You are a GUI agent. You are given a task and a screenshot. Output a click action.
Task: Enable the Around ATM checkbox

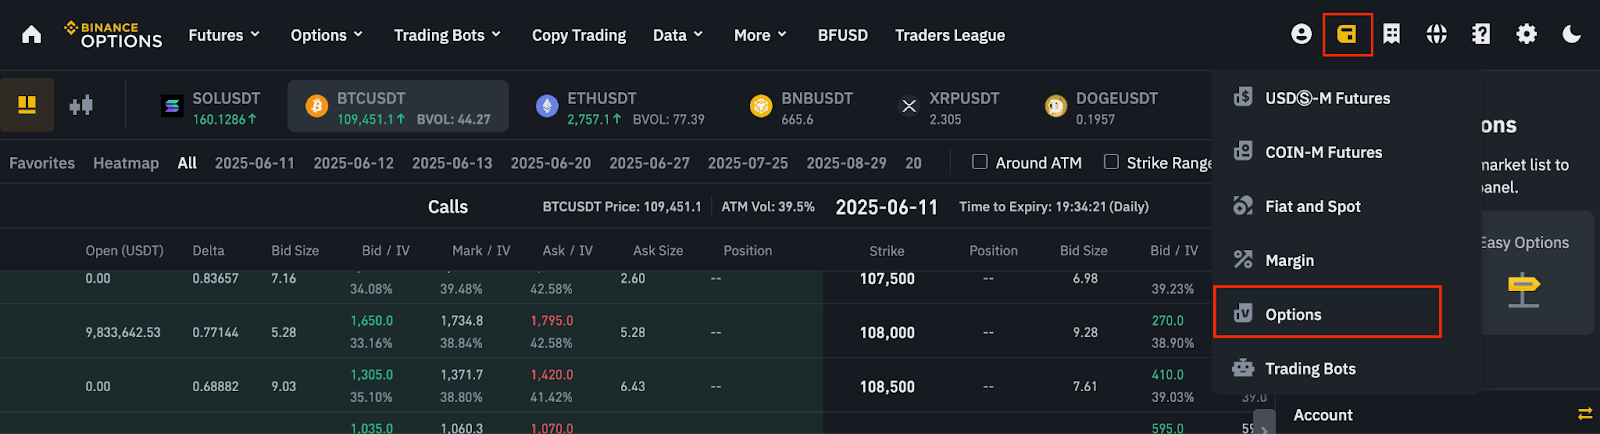point(980,162)
